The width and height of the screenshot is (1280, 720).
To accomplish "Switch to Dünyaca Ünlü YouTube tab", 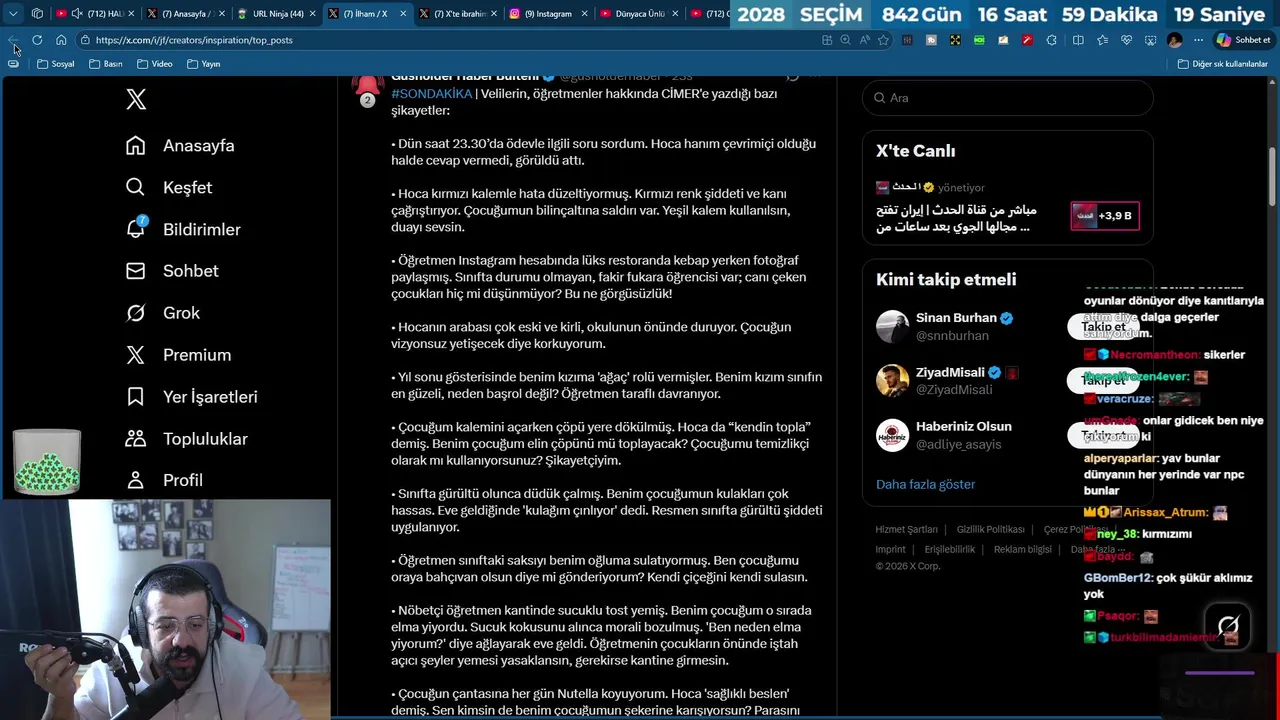I will (x=638, y=14).
